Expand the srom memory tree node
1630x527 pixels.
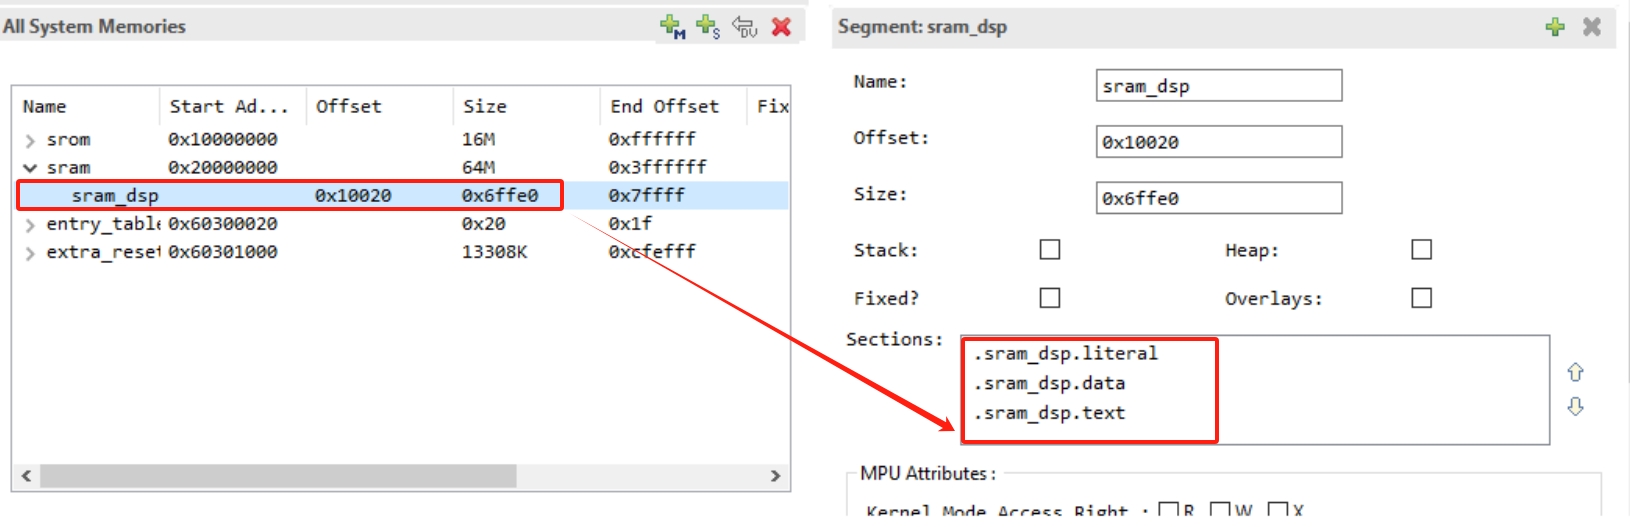(30, 140)
